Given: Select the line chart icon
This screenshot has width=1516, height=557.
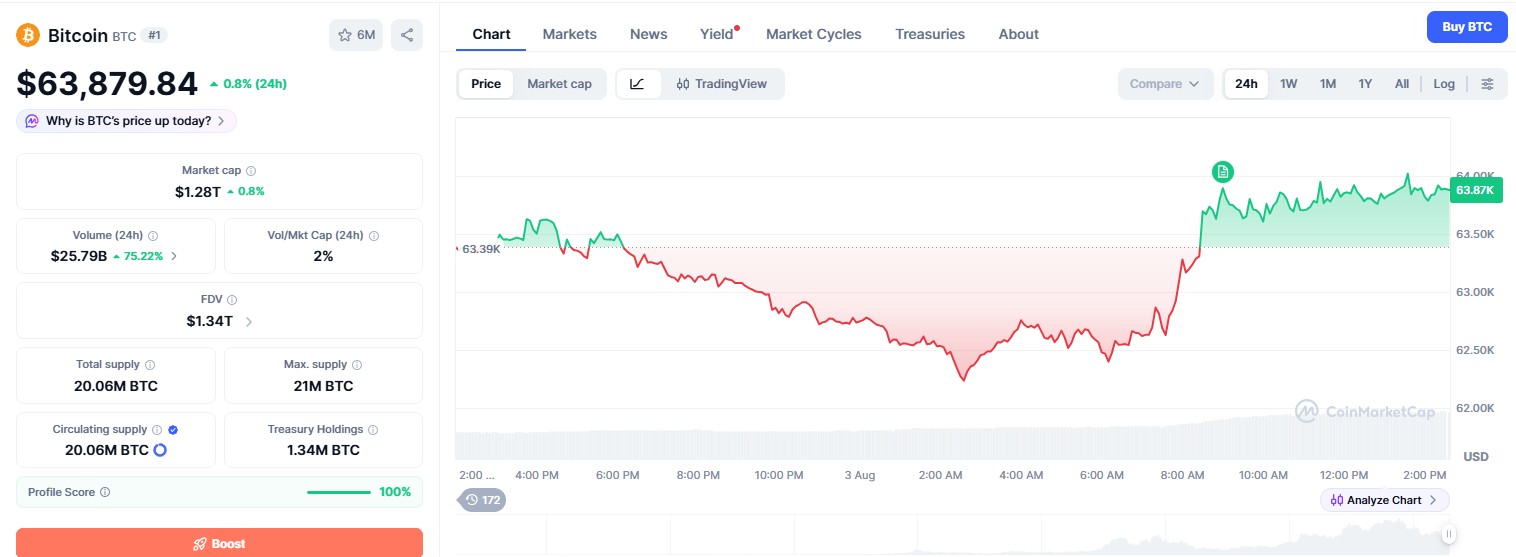Looking at the screenshot, I should coord(637,84).
